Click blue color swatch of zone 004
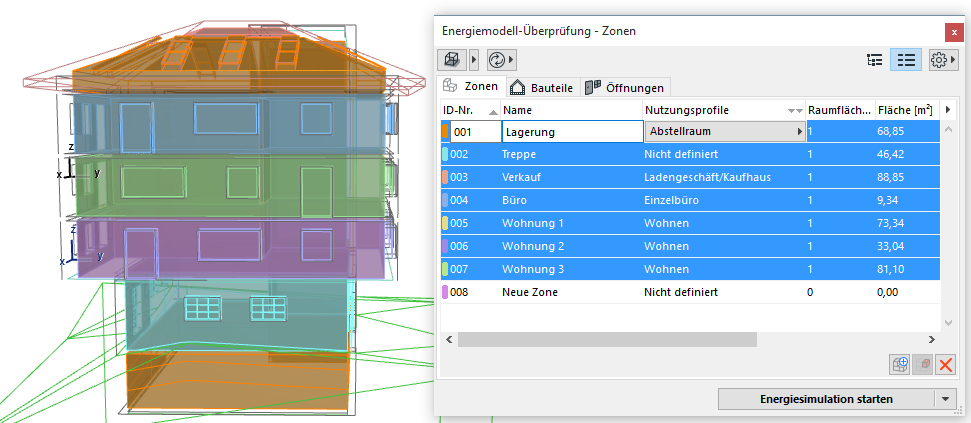971x423 pixels. coord(445,200)
